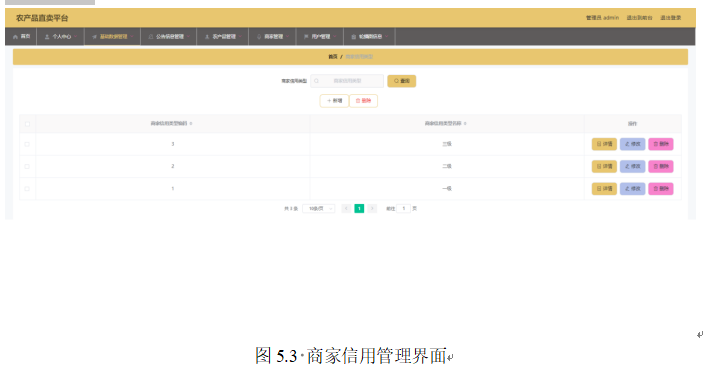
Task: Click the 查询 search button
Action: coord(401,81)
